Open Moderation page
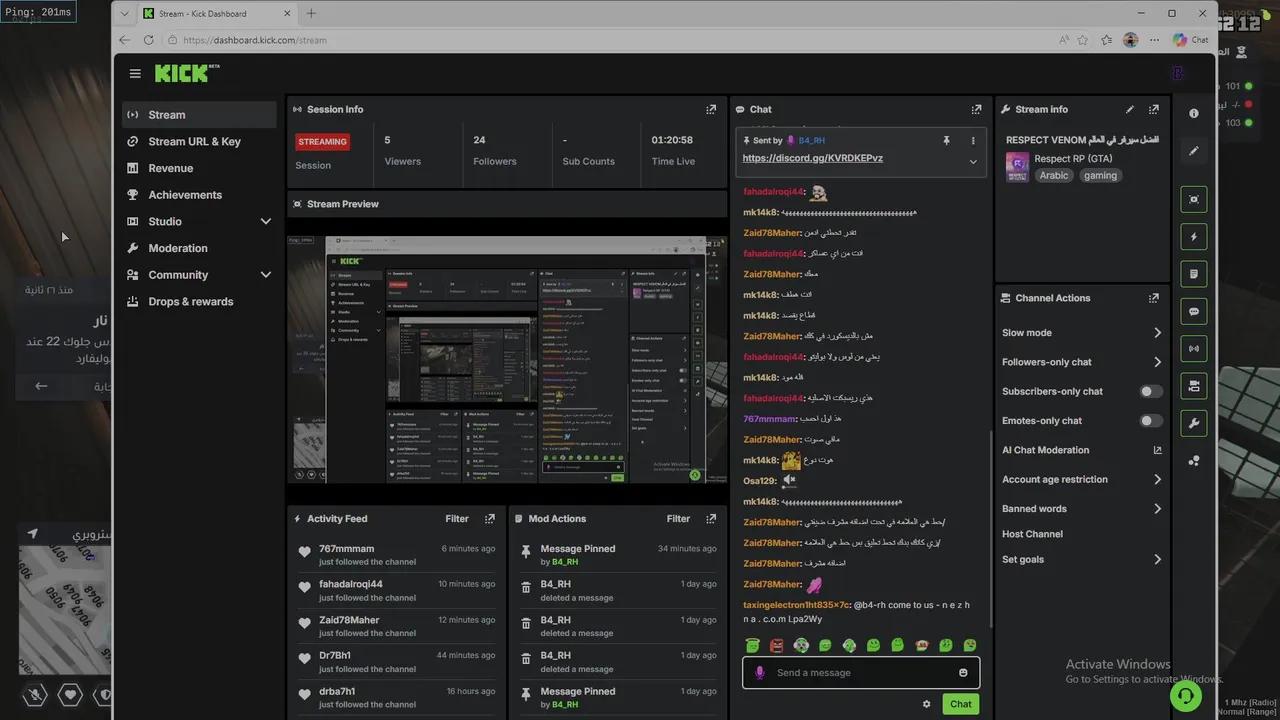This screenshot has height=720, width=1280. (x=199, y=248)
